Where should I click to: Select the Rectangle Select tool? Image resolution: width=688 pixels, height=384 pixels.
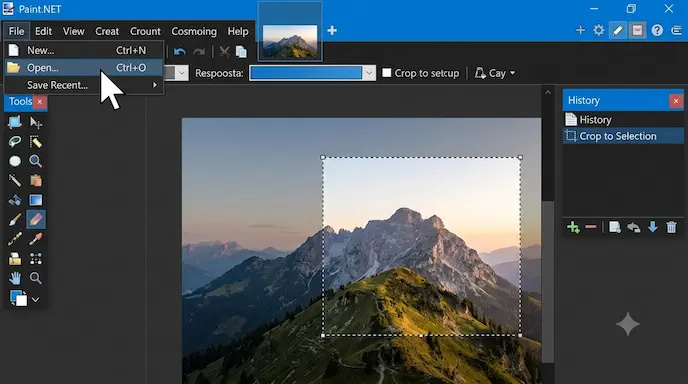(x=14, y=122)
